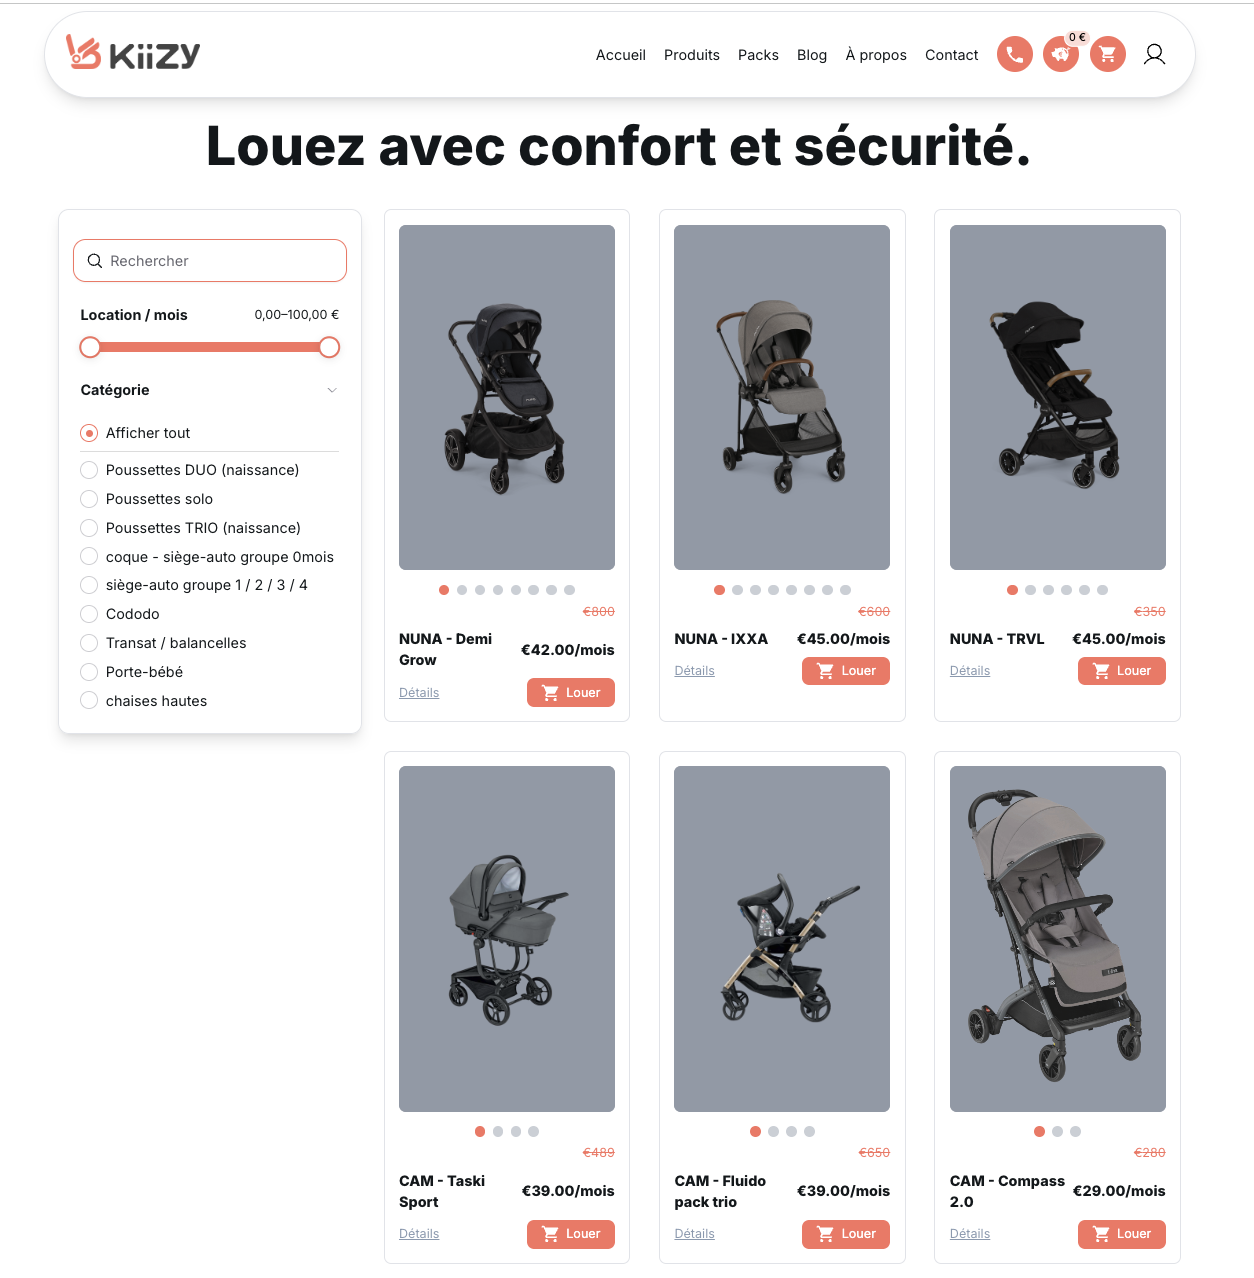Click the right handle of price slider
Viewport: 1254px width, 1278px height.
[329, 347]
